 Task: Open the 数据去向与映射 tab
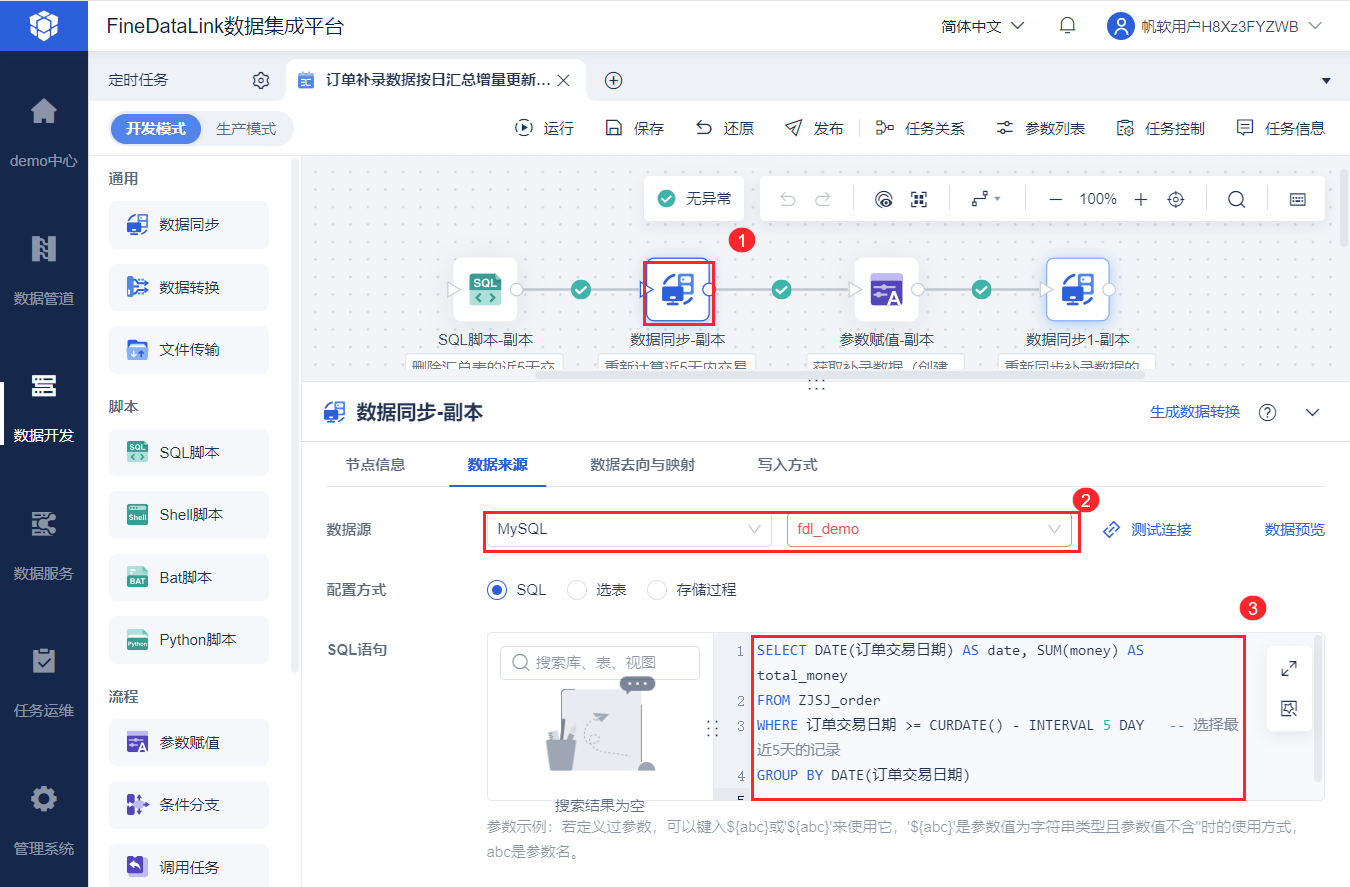[643, 464]
